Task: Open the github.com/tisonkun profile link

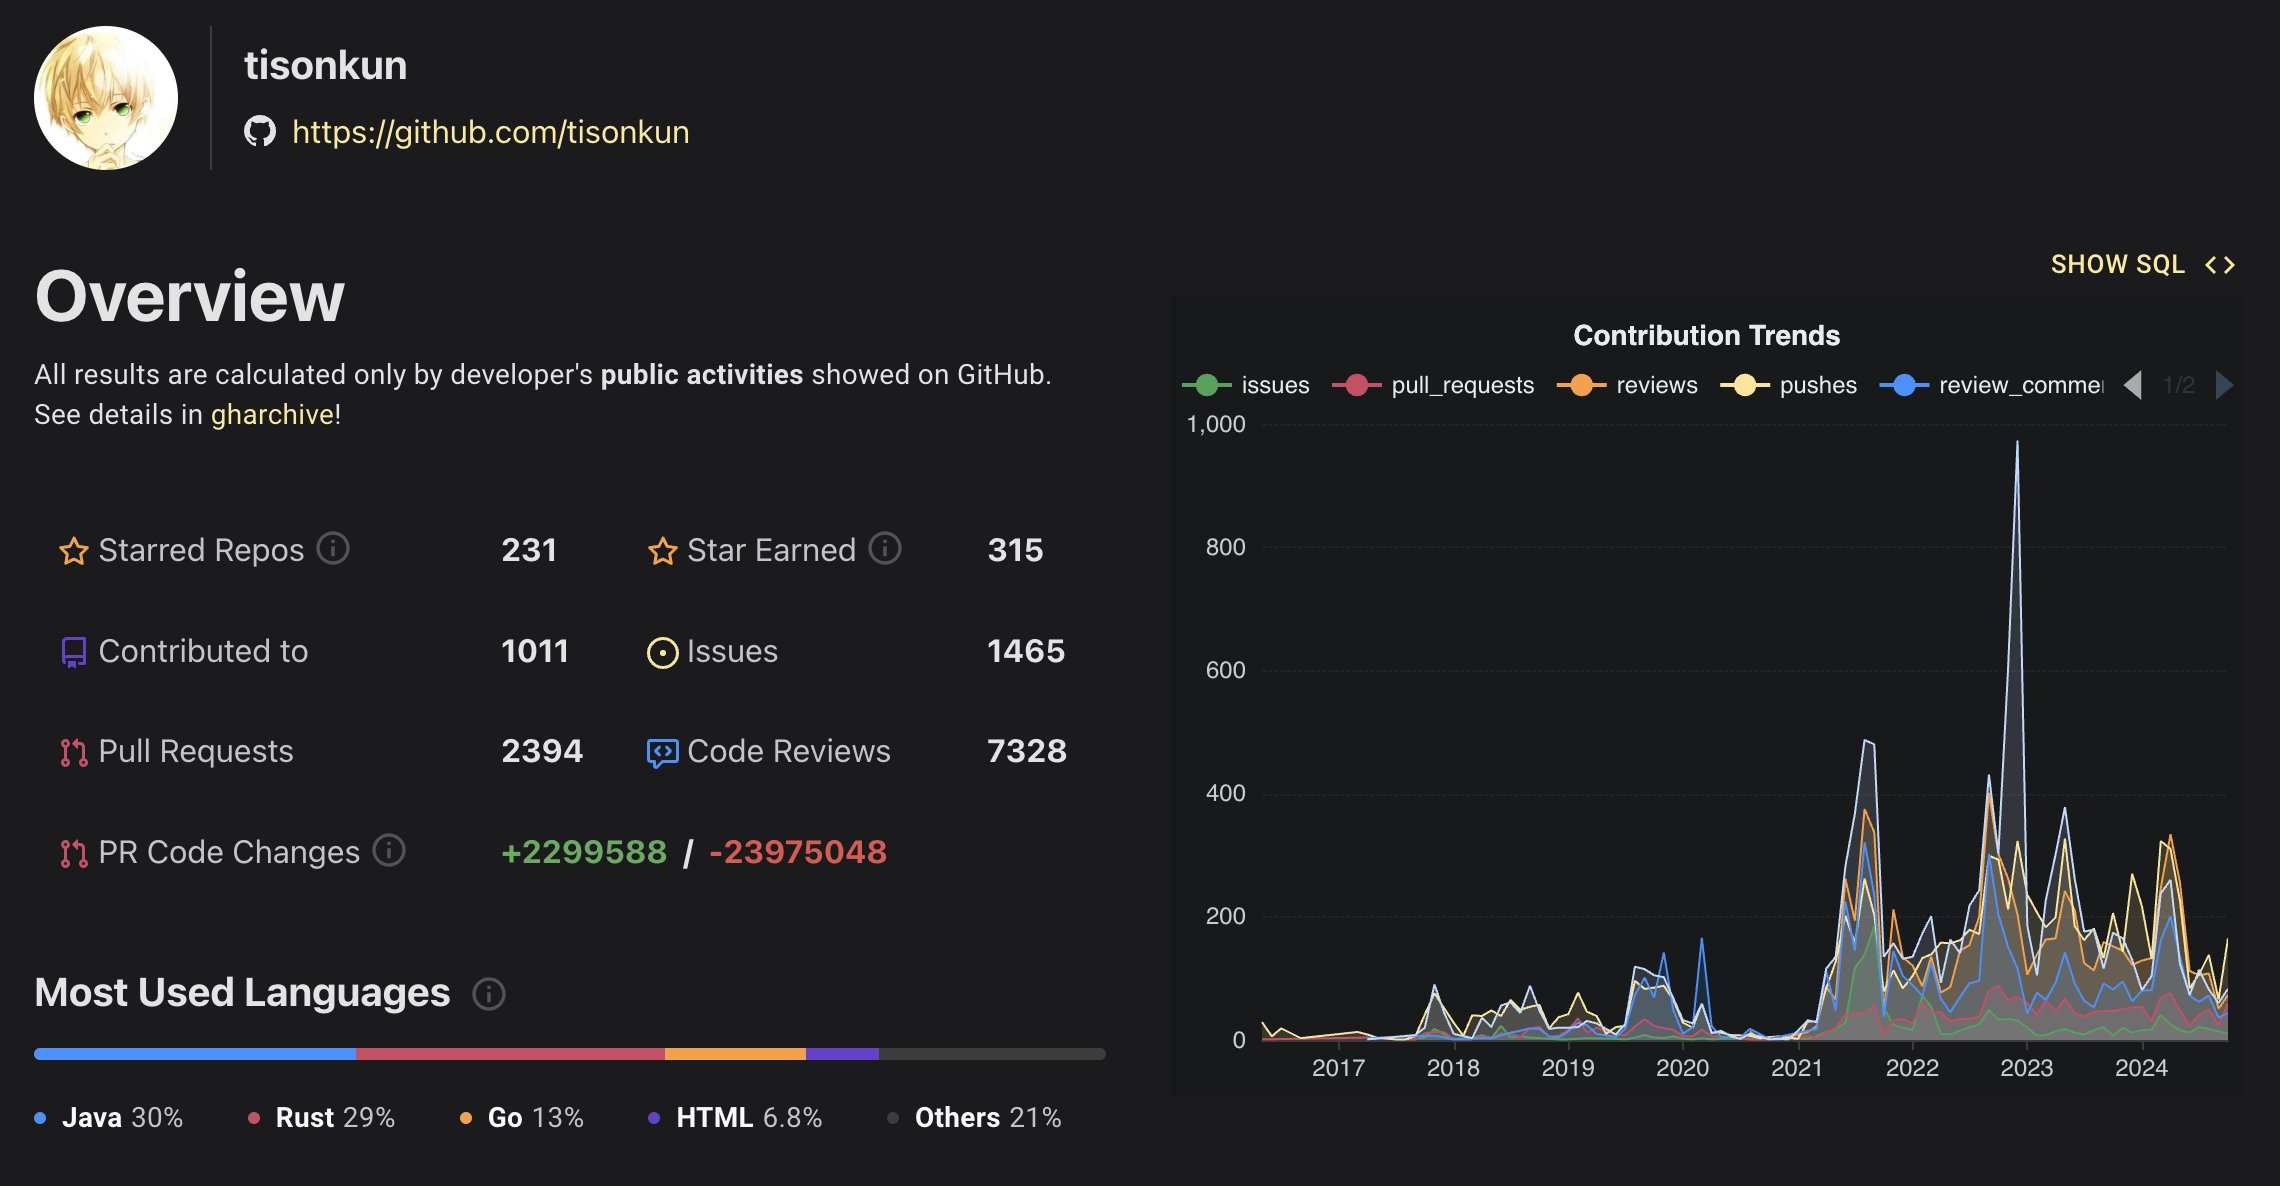Action: [490, 132]
